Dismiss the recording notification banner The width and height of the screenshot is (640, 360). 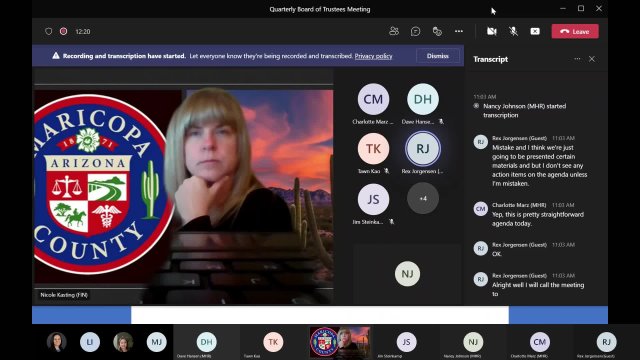[438, 56]
